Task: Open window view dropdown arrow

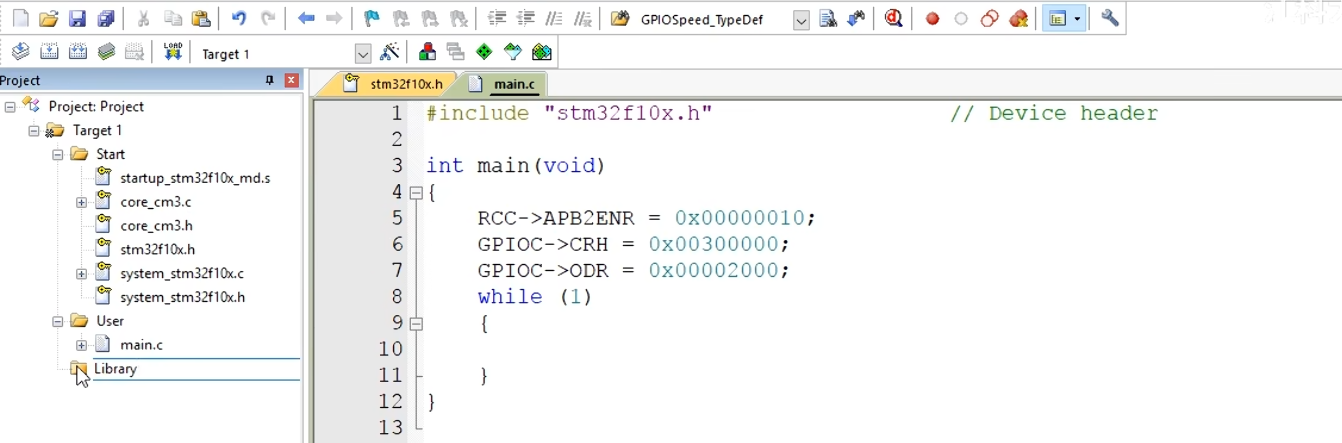Action: tap(1077, 18)
